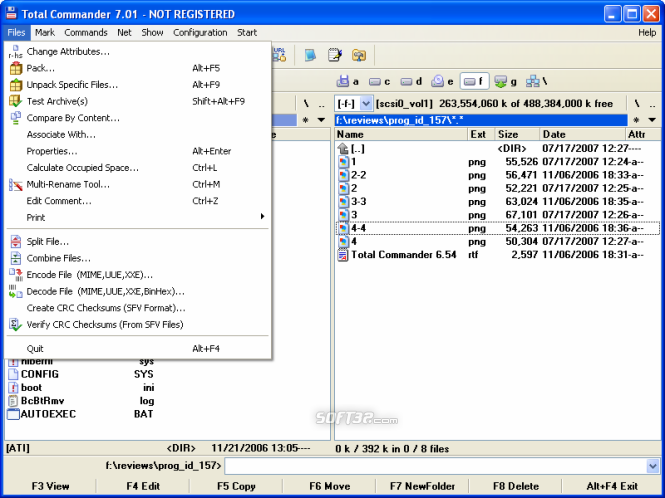Click Edit Comment menu item
Image resolution: width=665 pixels, height=498 pixels.
(x=138, y=201)
